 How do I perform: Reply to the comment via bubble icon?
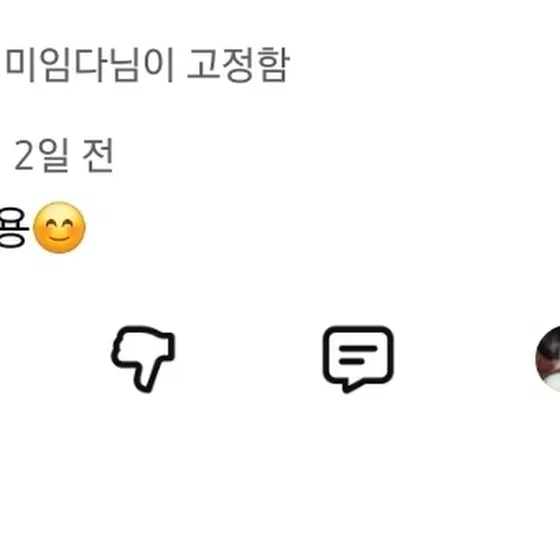[358, 359]
